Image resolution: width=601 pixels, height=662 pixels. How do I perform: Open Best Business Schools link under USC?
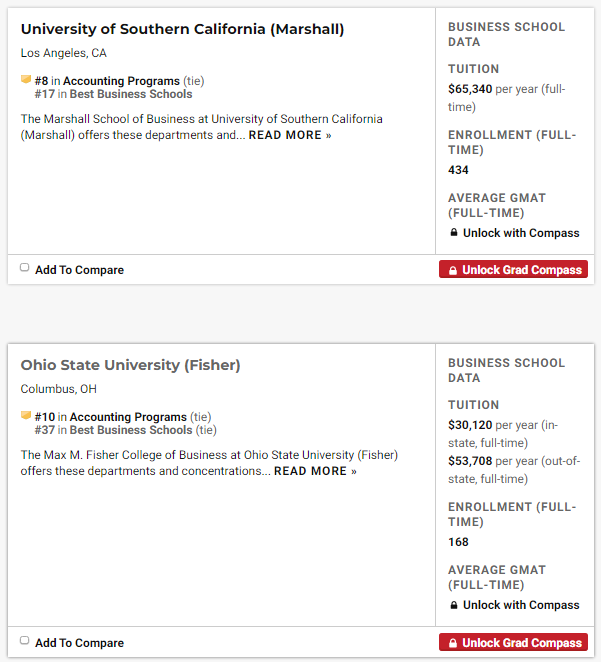click(130, 94)
